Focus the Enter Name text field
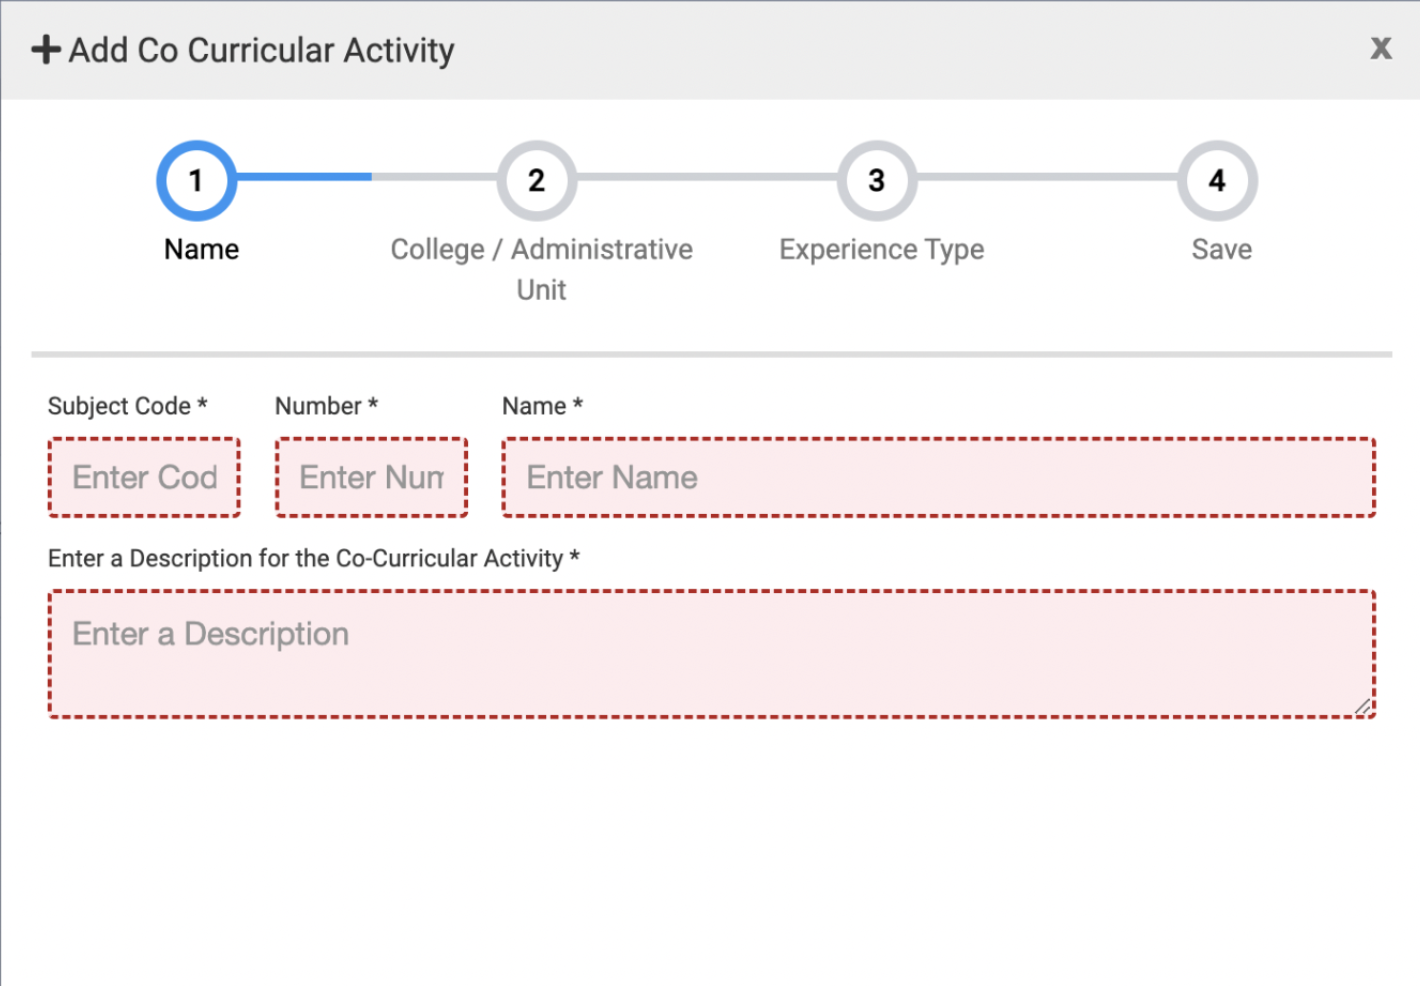Screen dimensions: 1420x986 pyautogui.click(x=938, y=477)
